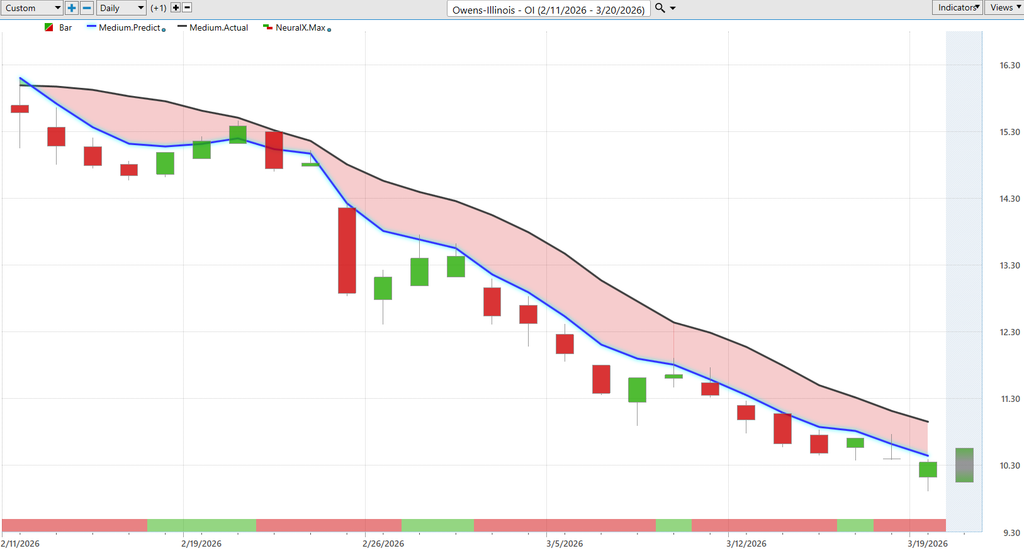Click the (+1) forecast offset label

coord(159,8)
